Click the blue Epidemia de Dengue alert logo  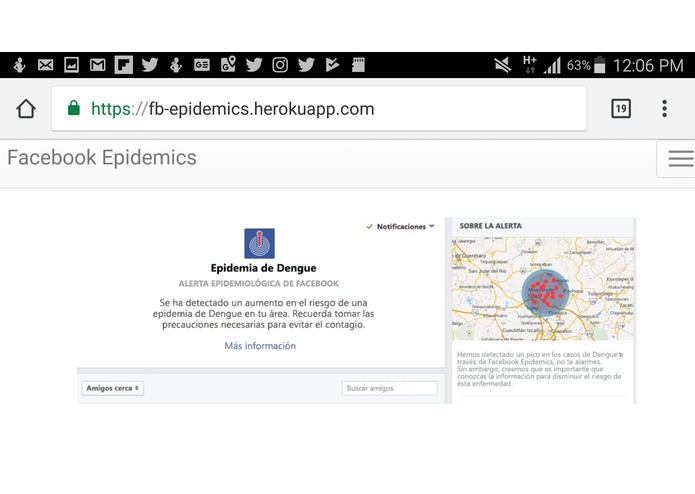(x=259, y=243)
